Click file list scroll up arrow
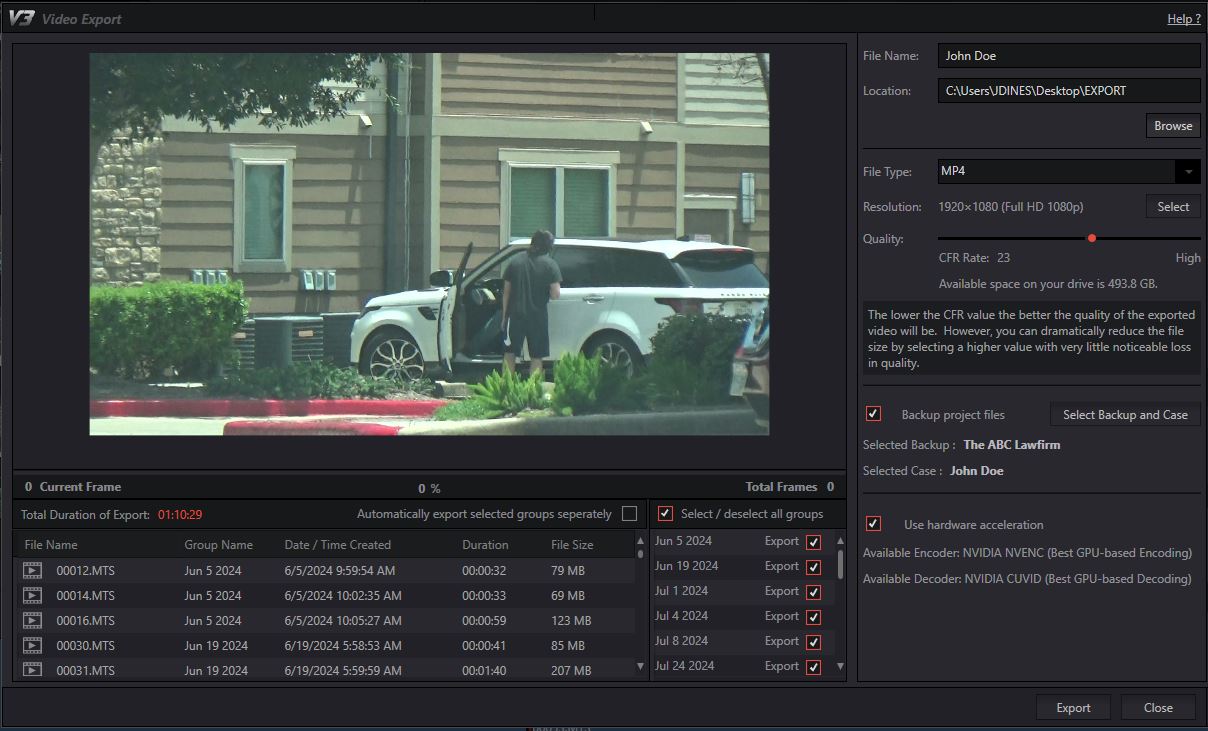The image size is (1208, 731). click(641, 541)
